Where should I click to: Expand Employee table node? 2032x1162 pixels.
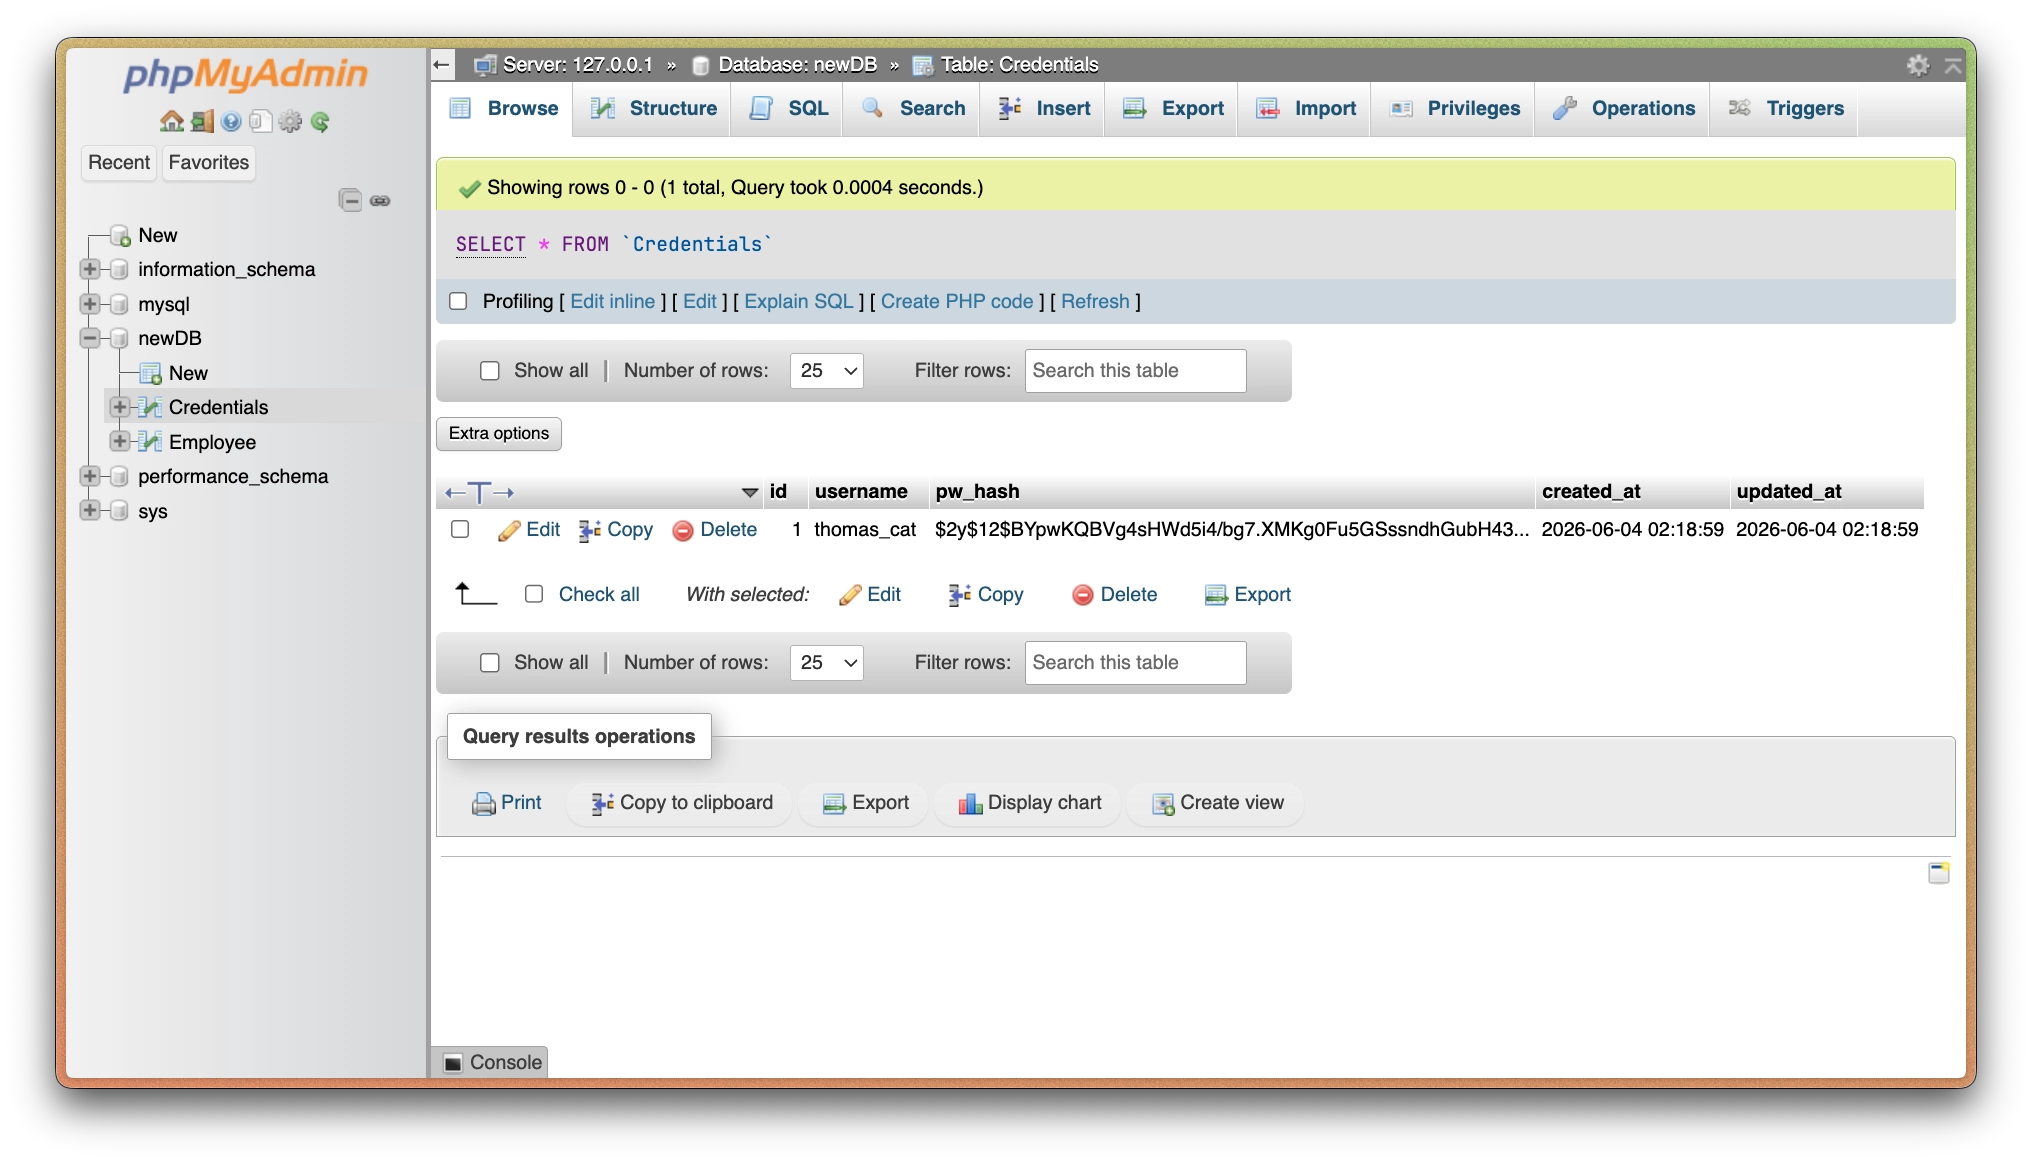click(x=120, y=441)
